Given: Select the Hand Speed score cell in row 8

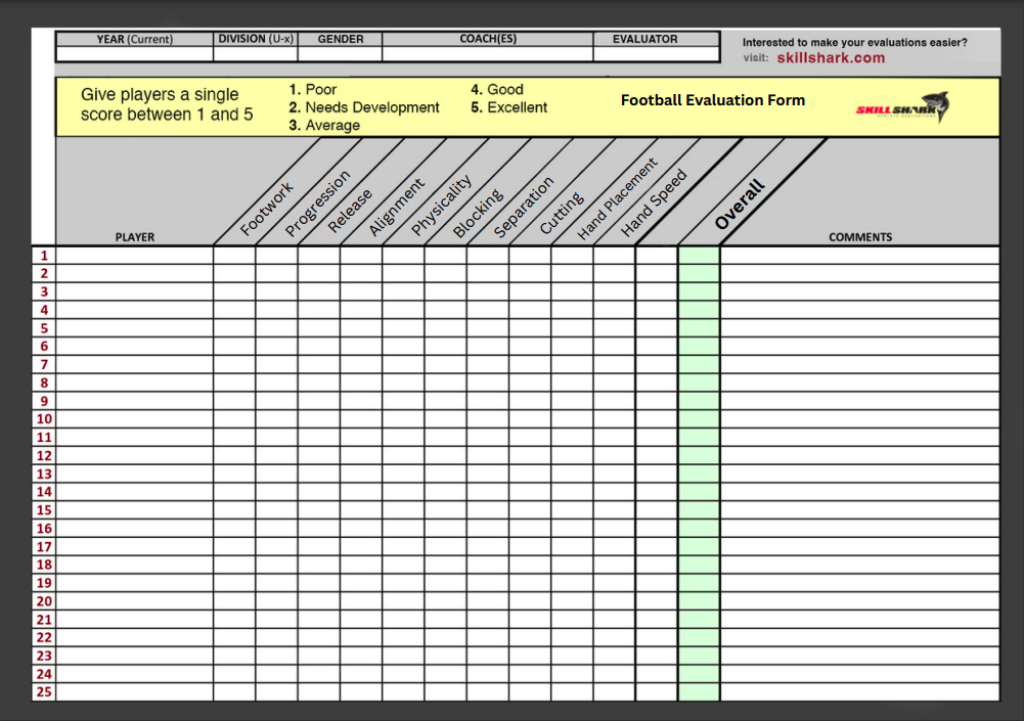Looking at the screenshot, I should coord(614,383).
